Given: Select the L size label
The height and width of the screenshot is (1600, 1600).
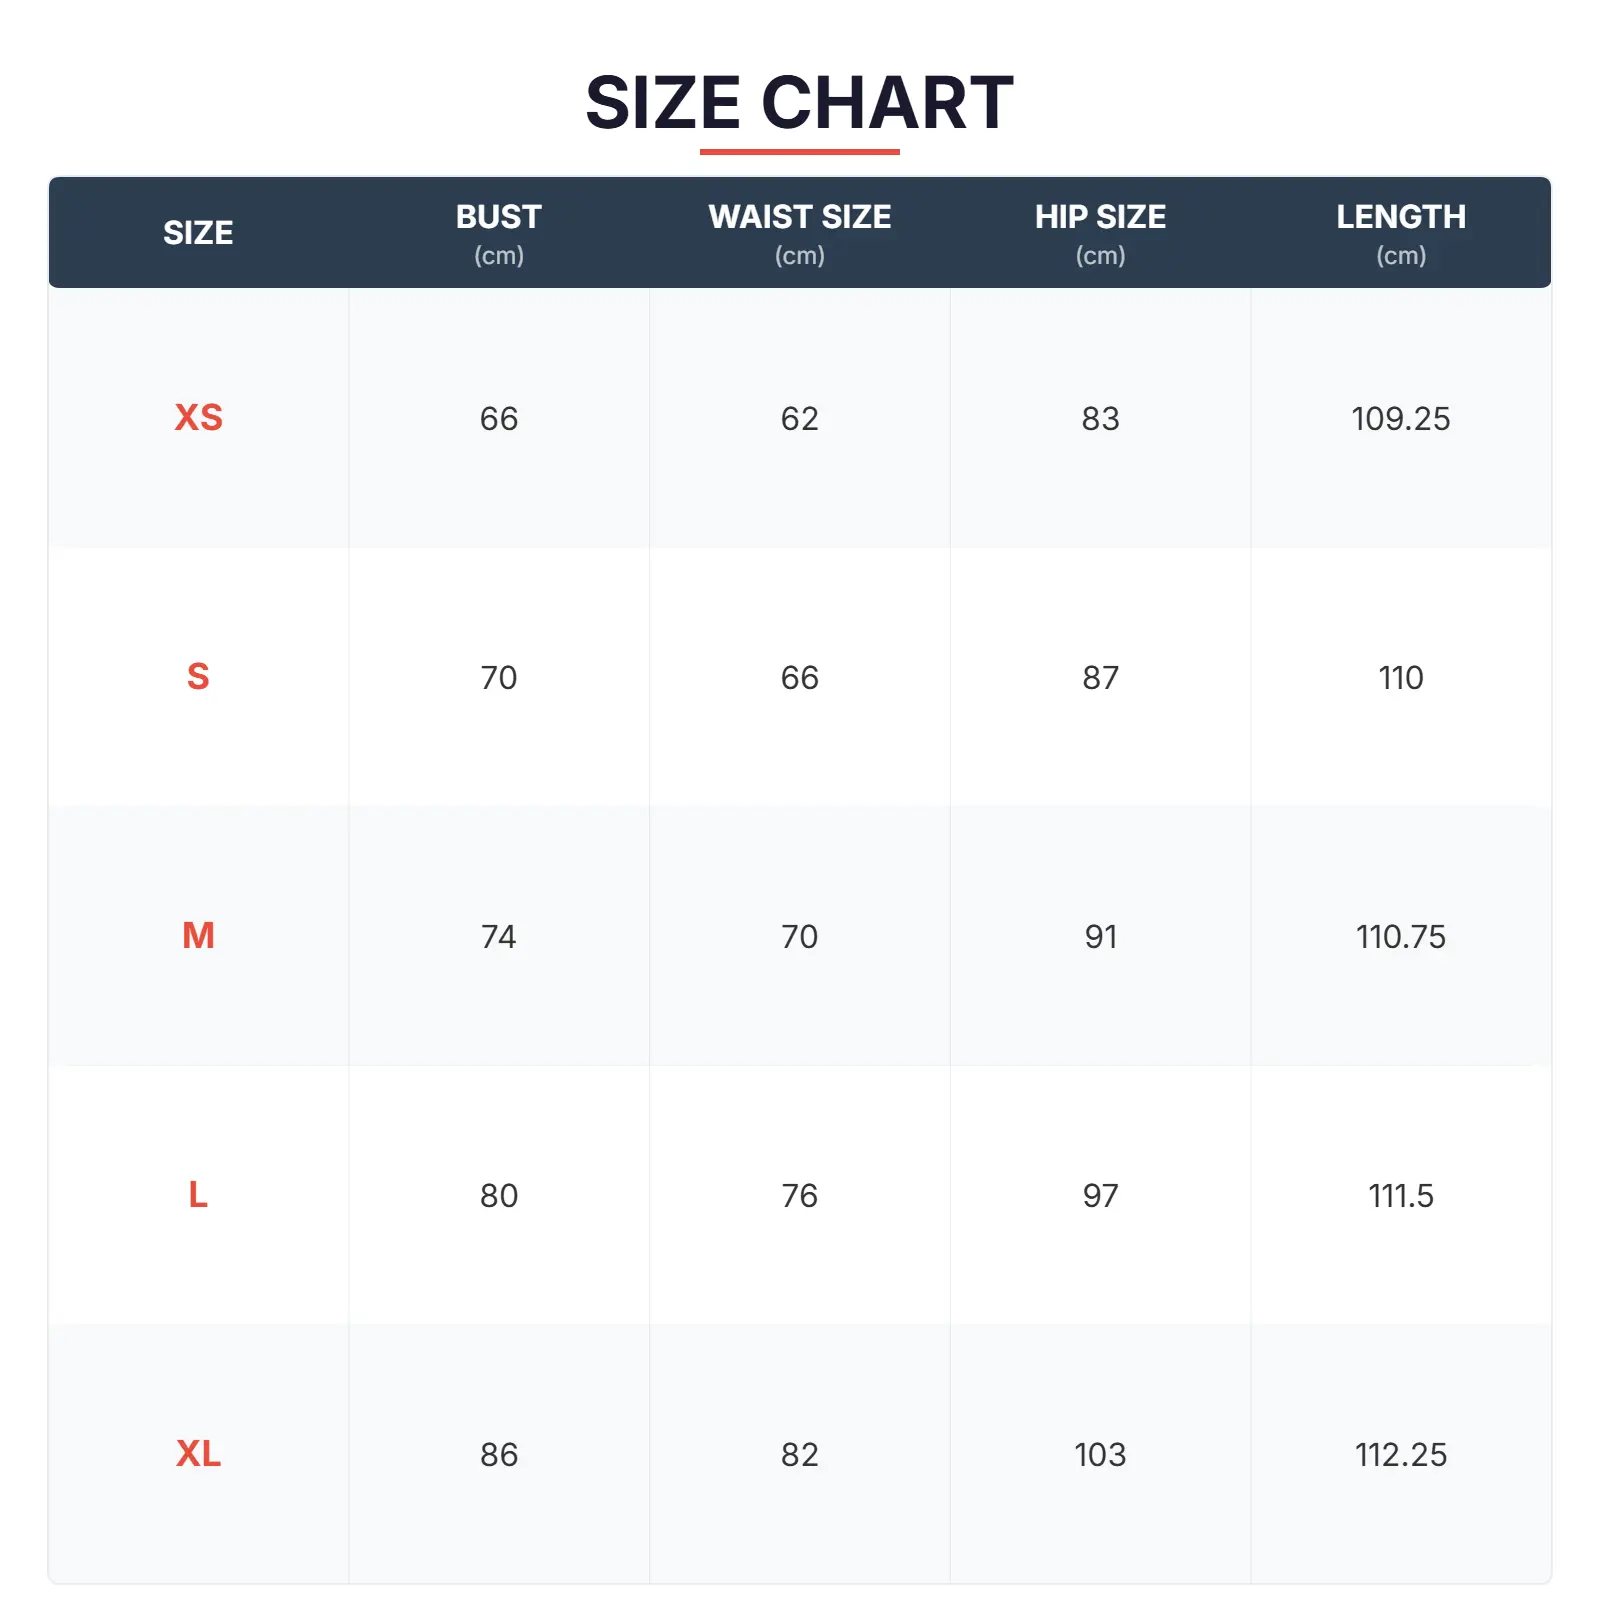Looking at the screenshot, I should coord(198,1195).
